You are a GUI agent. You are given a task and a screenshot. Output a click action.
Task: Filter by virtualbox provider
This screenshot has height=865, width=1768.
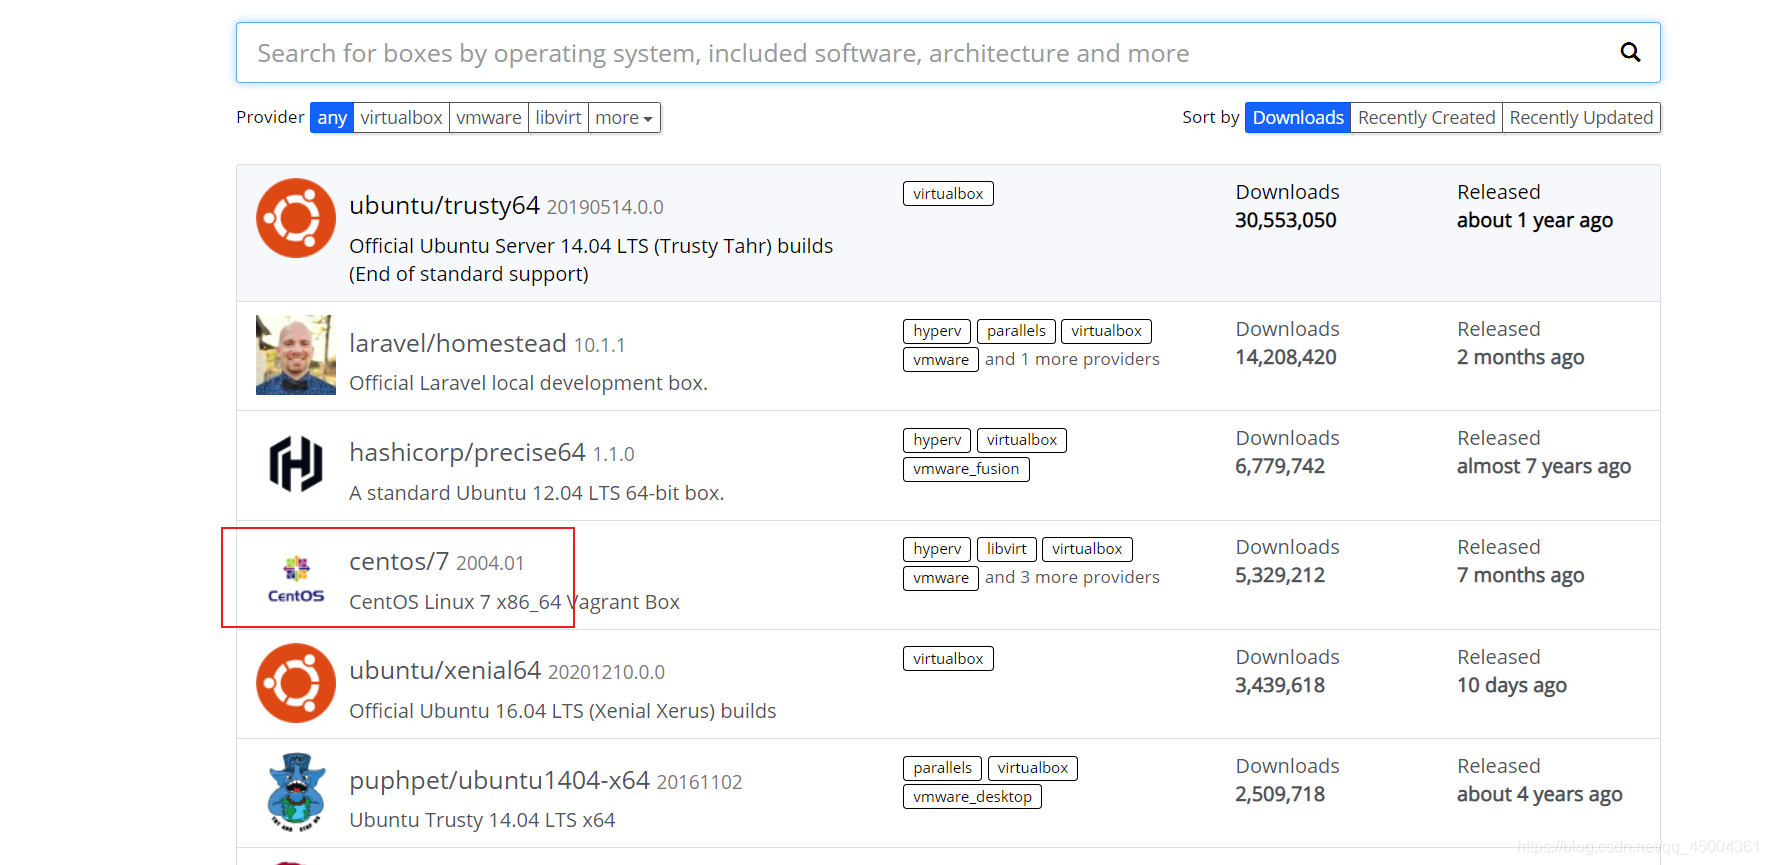click(401, 118)
